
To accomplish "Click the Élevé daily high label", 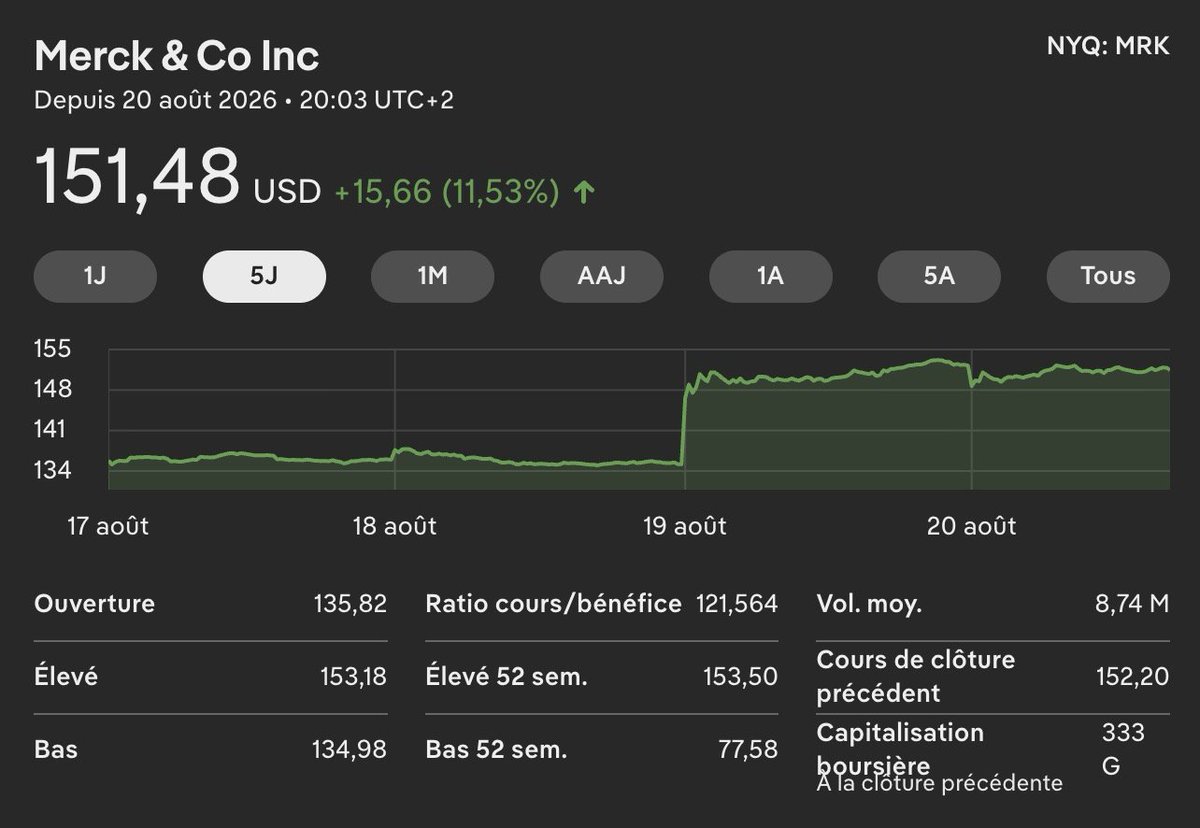I will point(66,676).
